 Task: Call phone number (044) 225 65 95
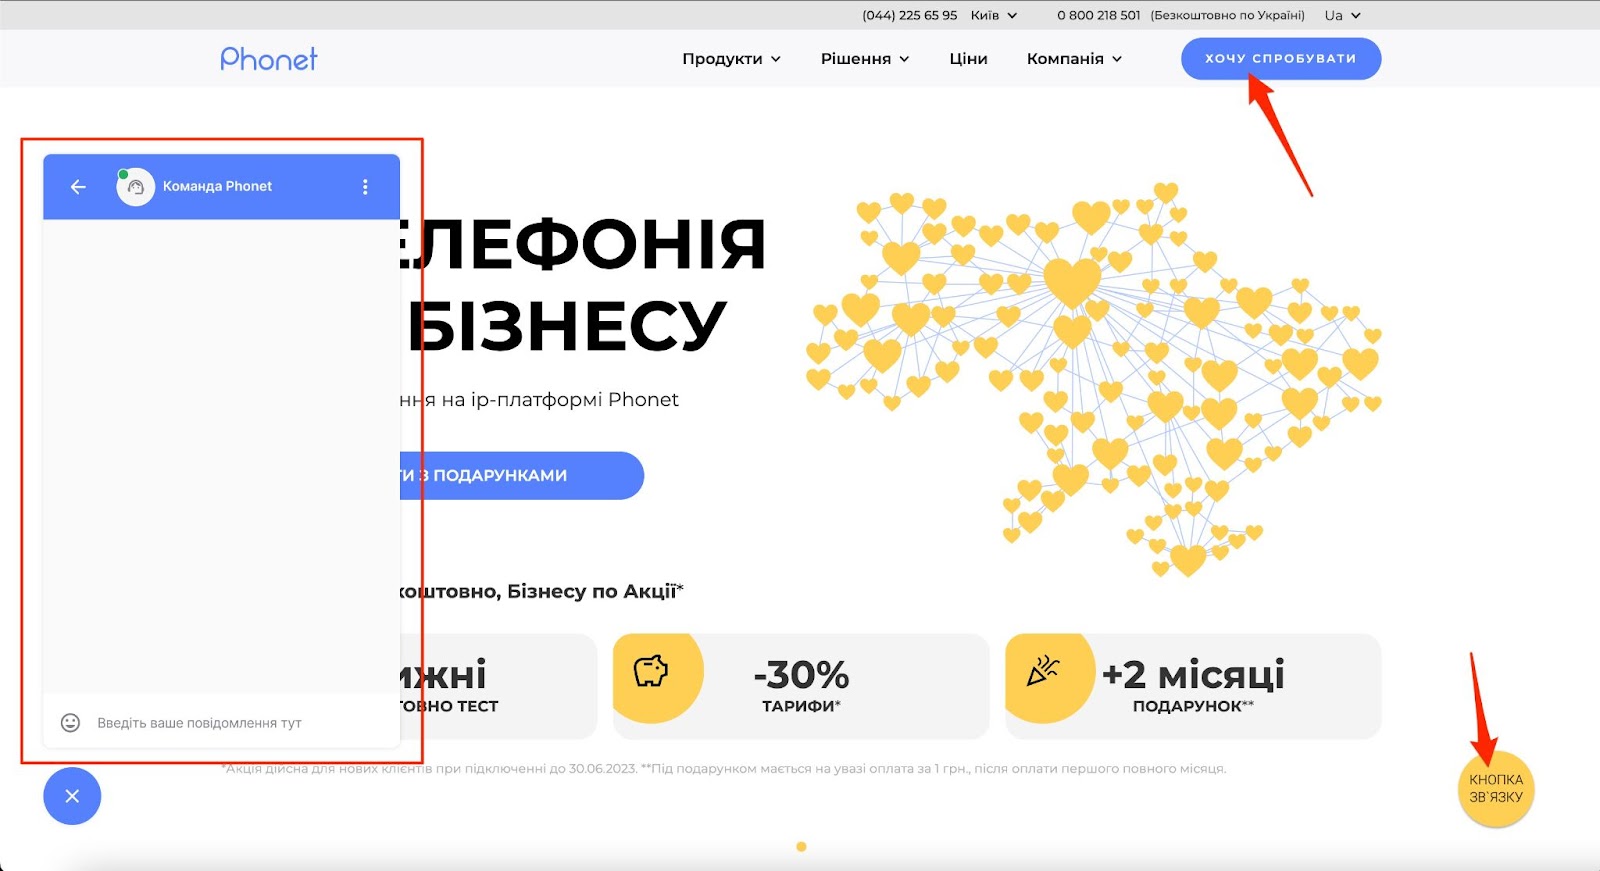pyautogui.click(x=909, y=15)
